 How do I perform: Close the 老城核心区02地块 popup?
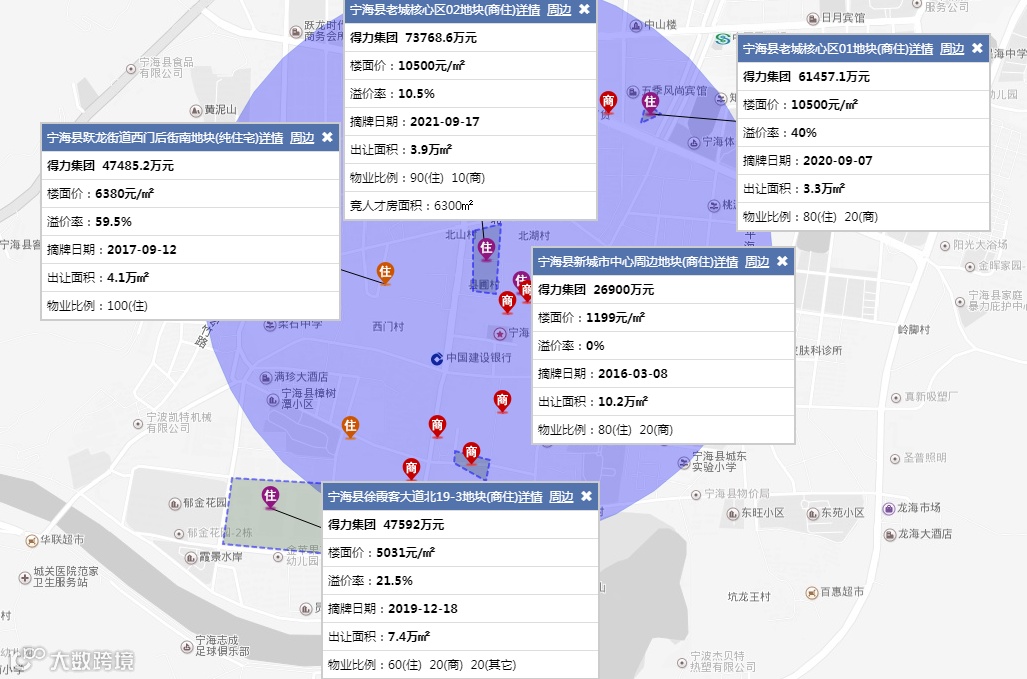584,10
